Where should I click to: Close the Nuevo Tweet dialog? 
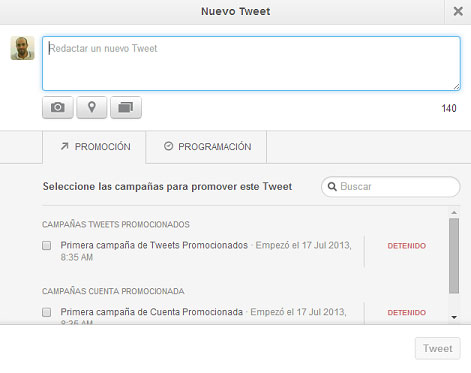point(458,11)
